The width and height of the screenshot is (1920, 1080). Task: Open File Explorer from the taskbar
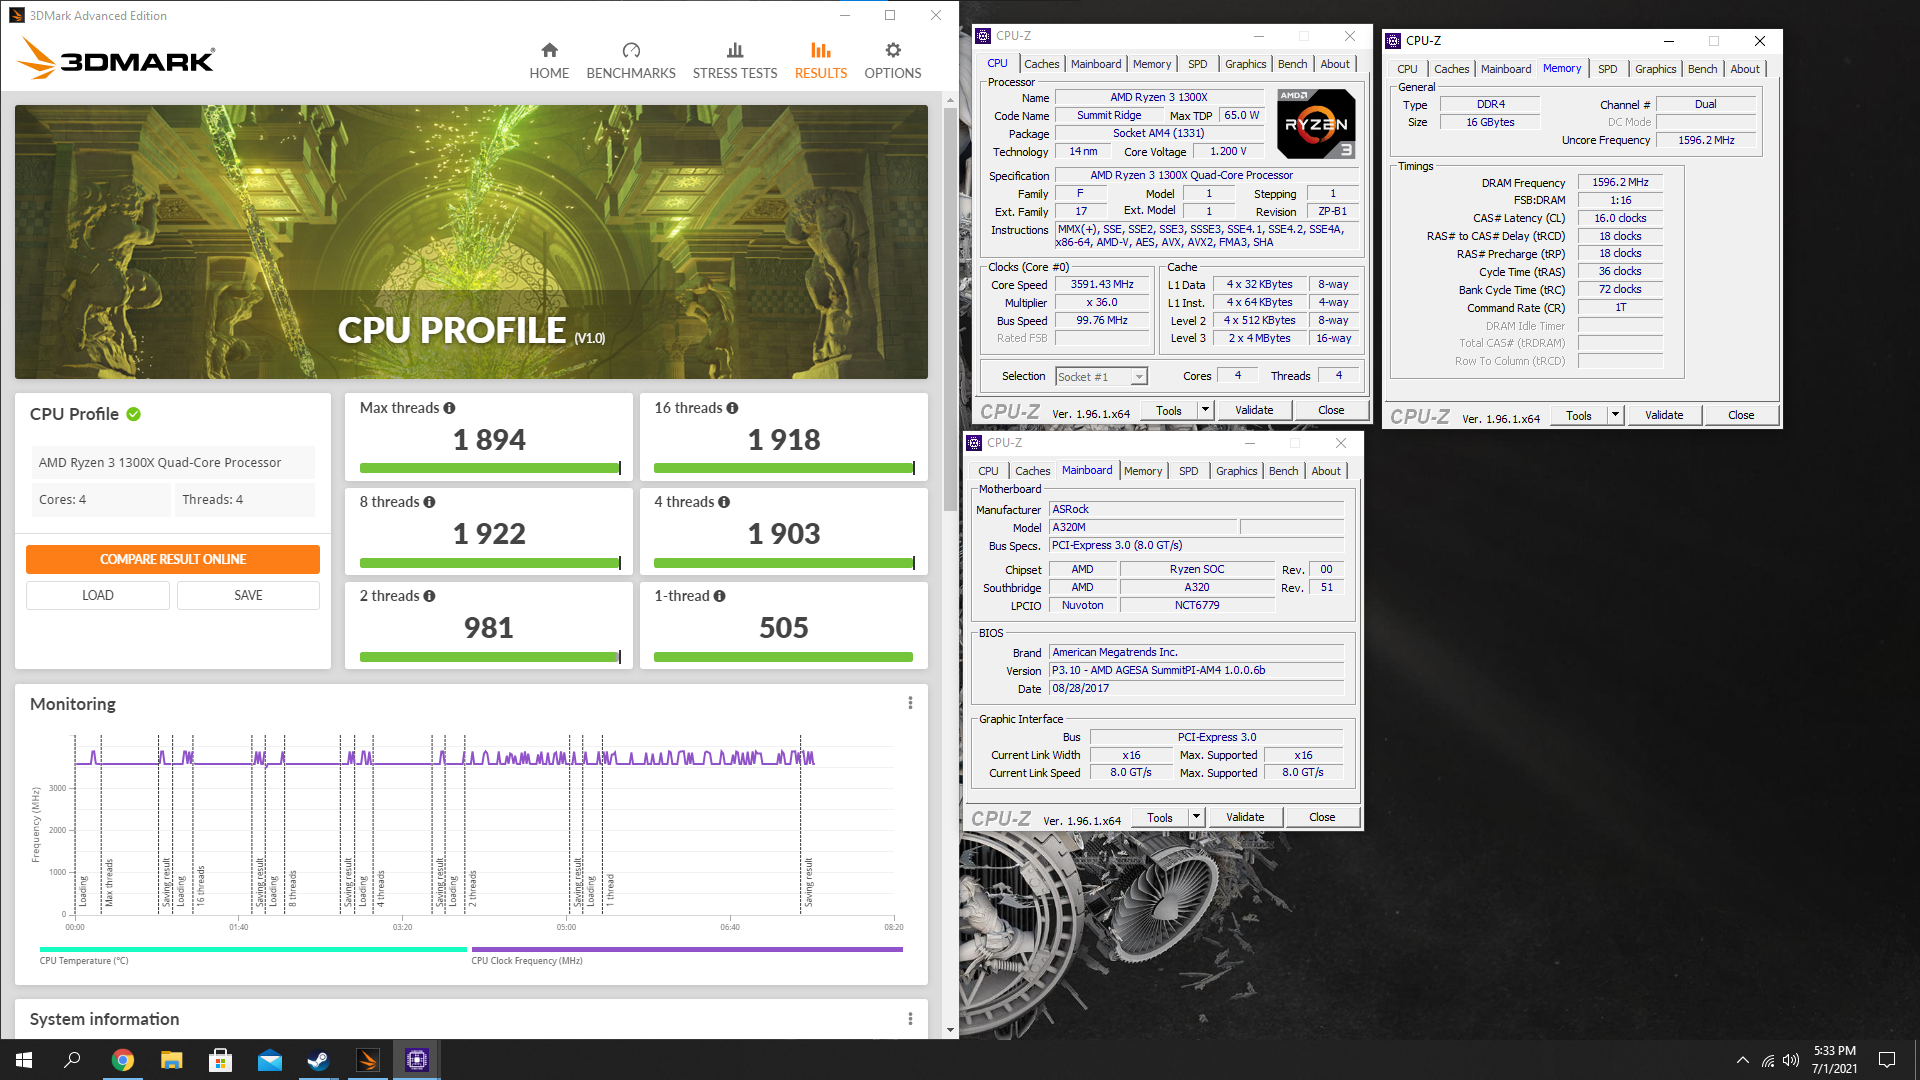coord(171,1060)
